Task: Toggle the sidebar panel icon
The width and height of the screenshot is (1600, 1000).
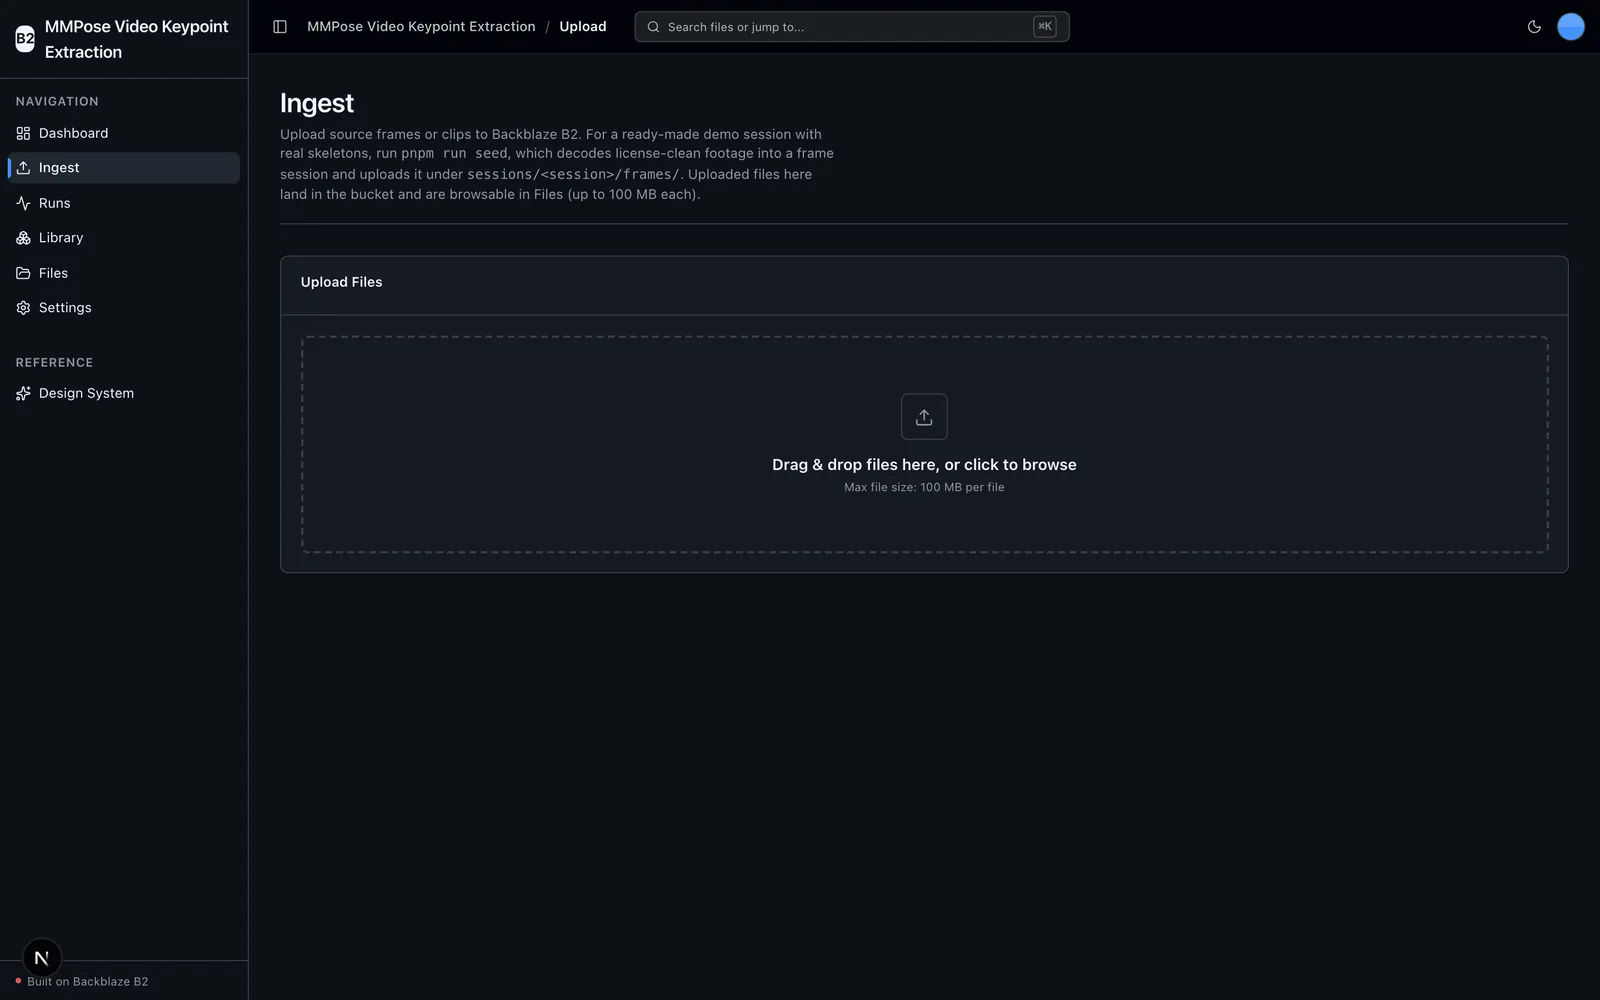Action: click(x=280, y=27)
